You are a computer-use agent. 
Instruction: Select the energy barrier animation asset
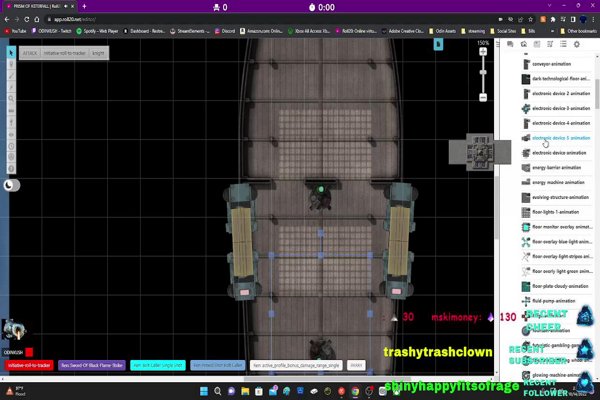(x=557, y=168)
